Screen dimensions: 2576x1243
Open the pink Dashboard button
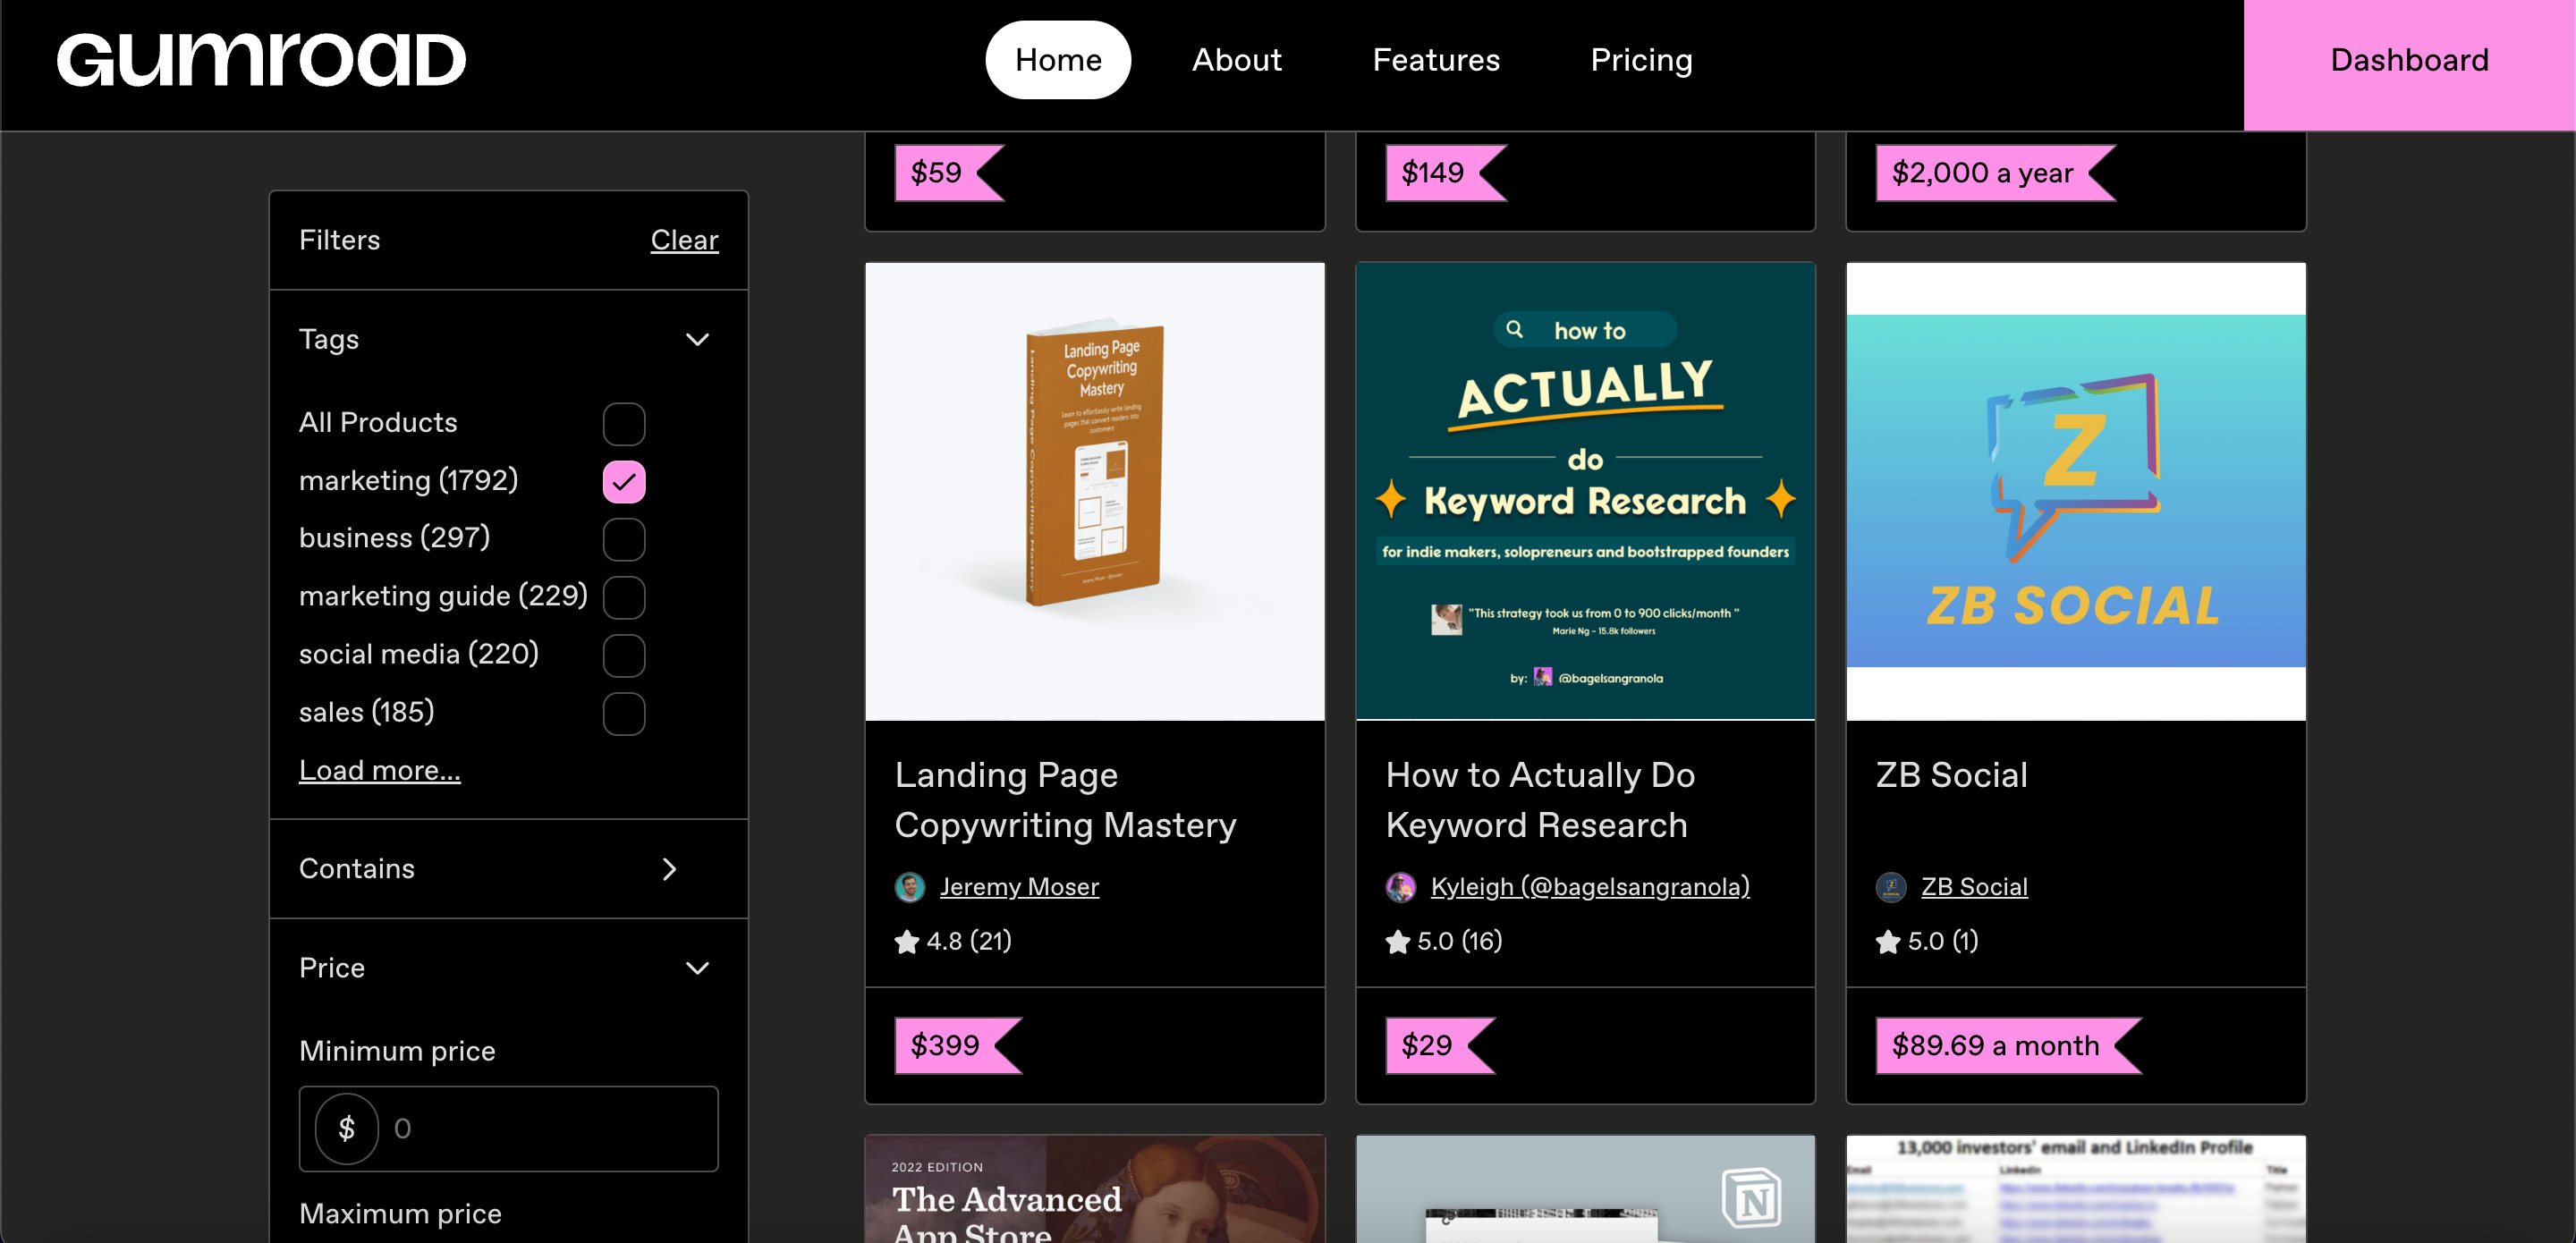(2408, 60)
